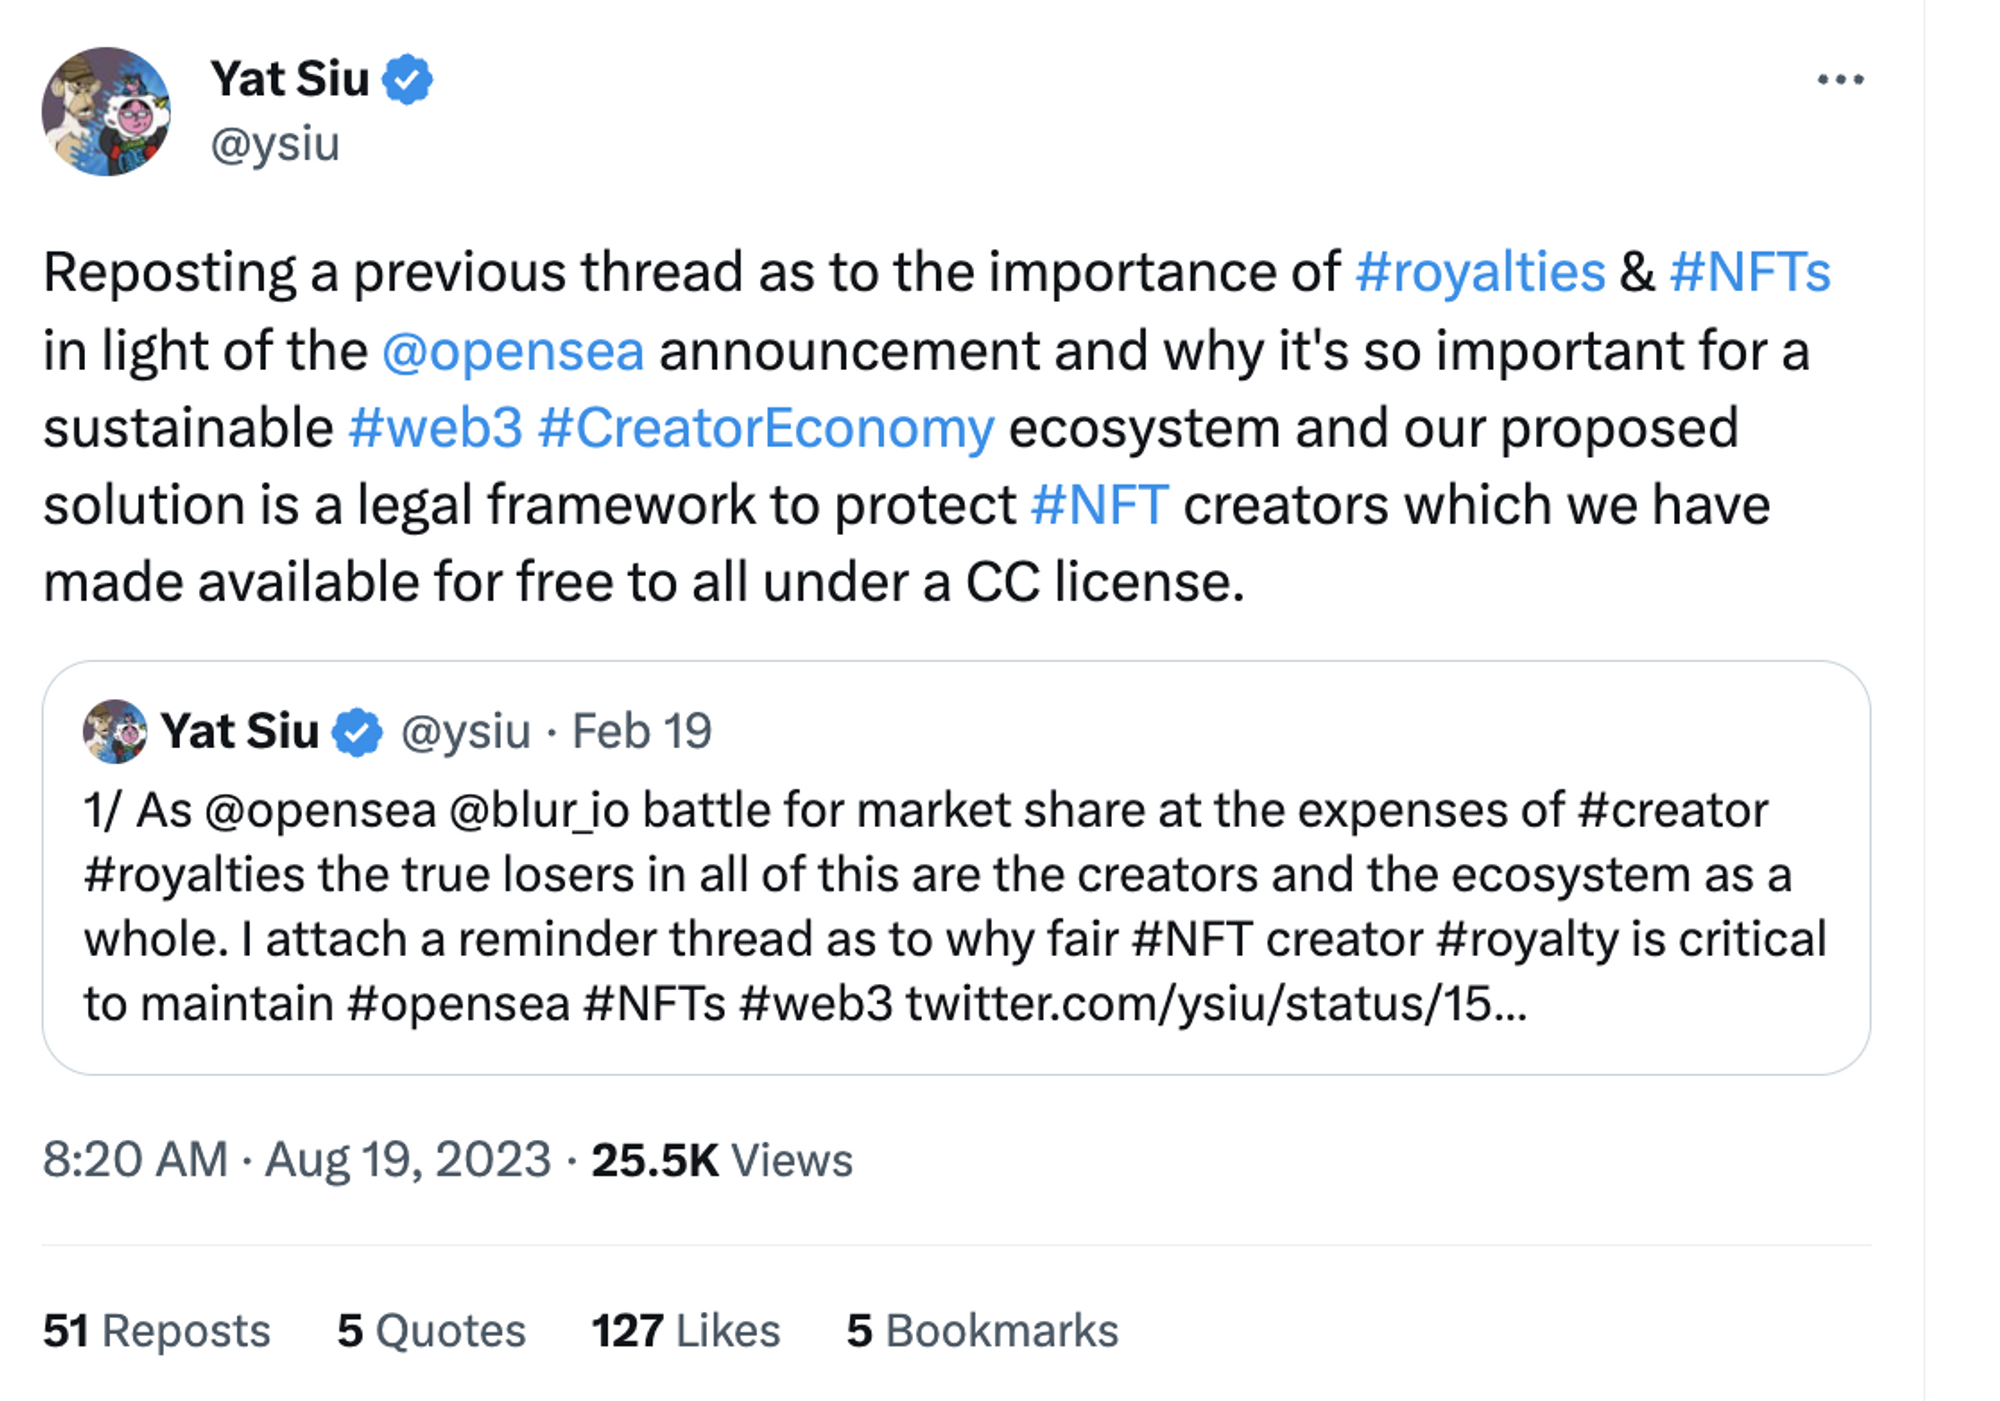Click the 8:20 AM · Aug 19, 2023 timestamp
Image resolution: width=2000 pixels, height=1401 pixels.
[297, 1160]
